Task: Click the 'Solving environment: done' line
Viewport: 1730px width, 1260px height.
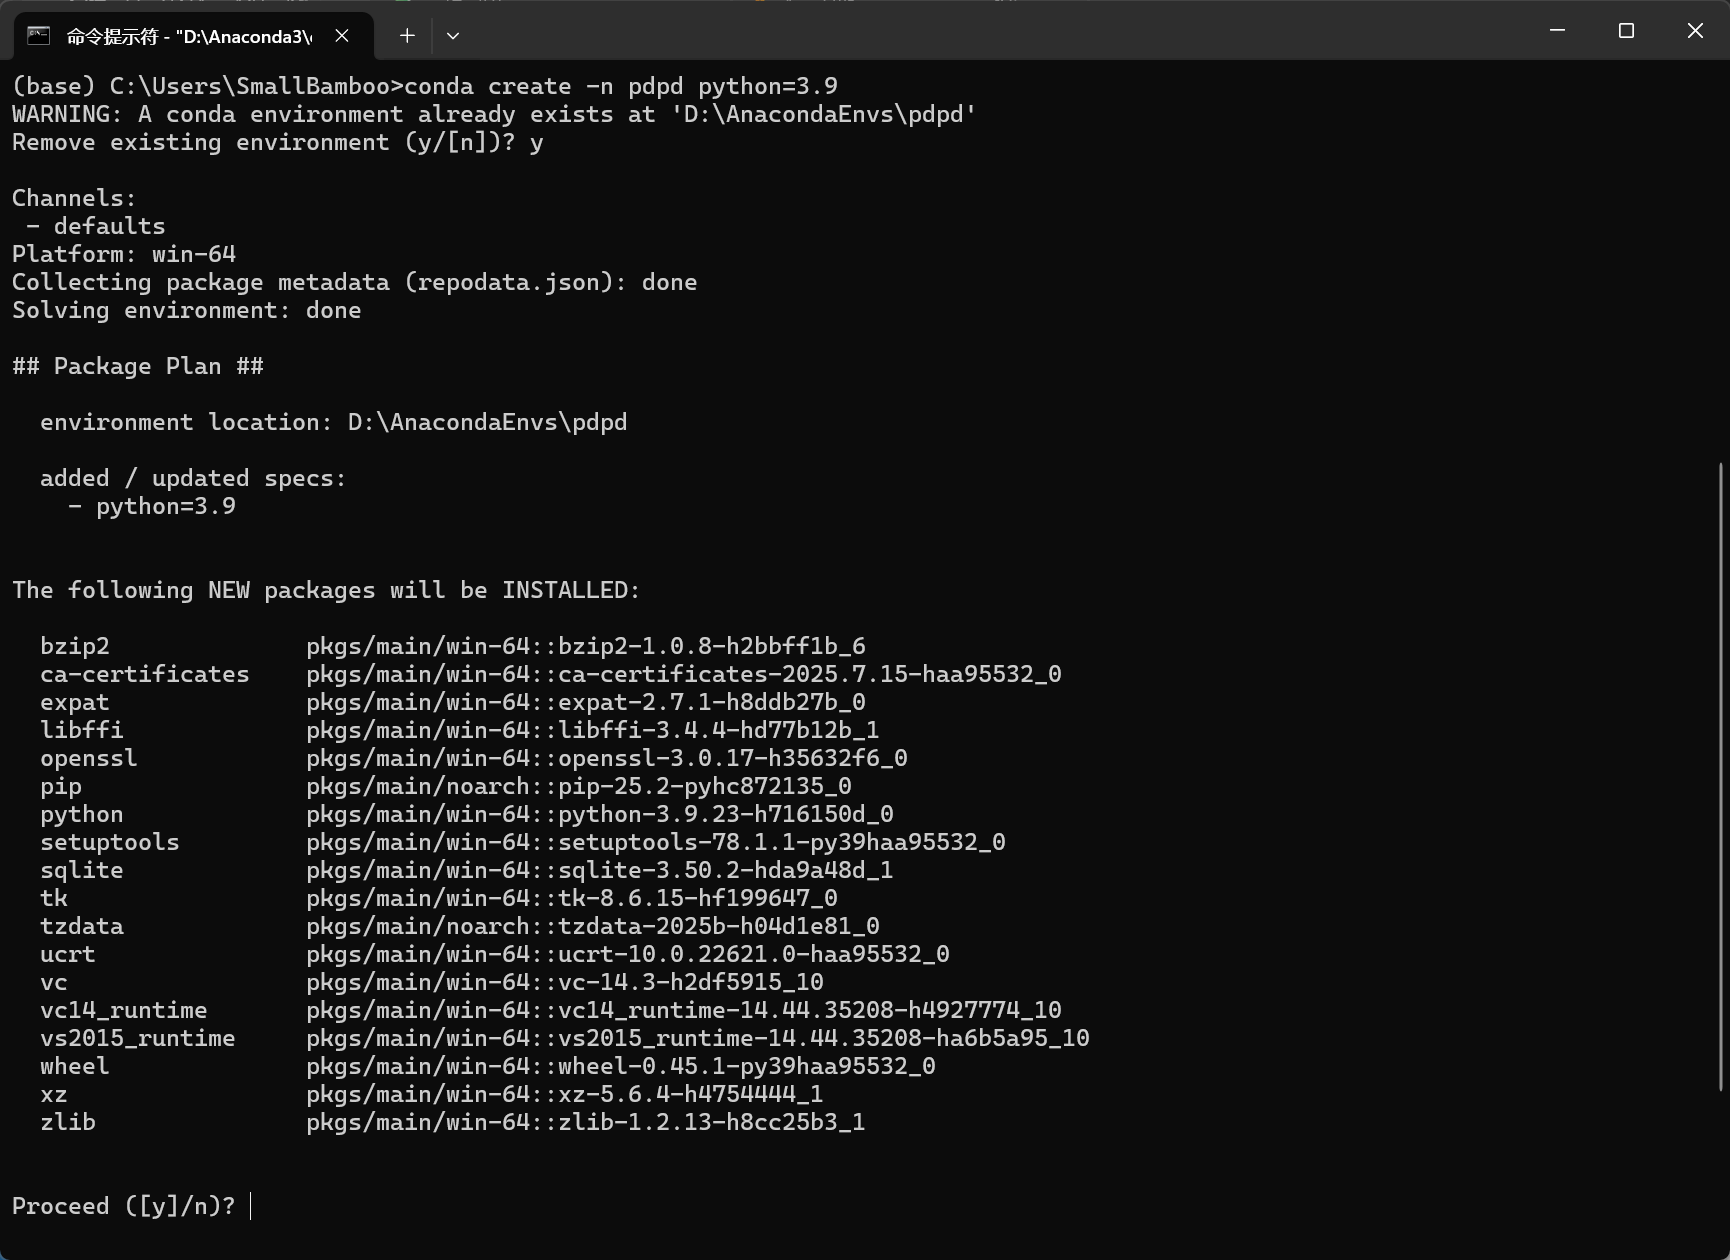Action: coord(187,310)
